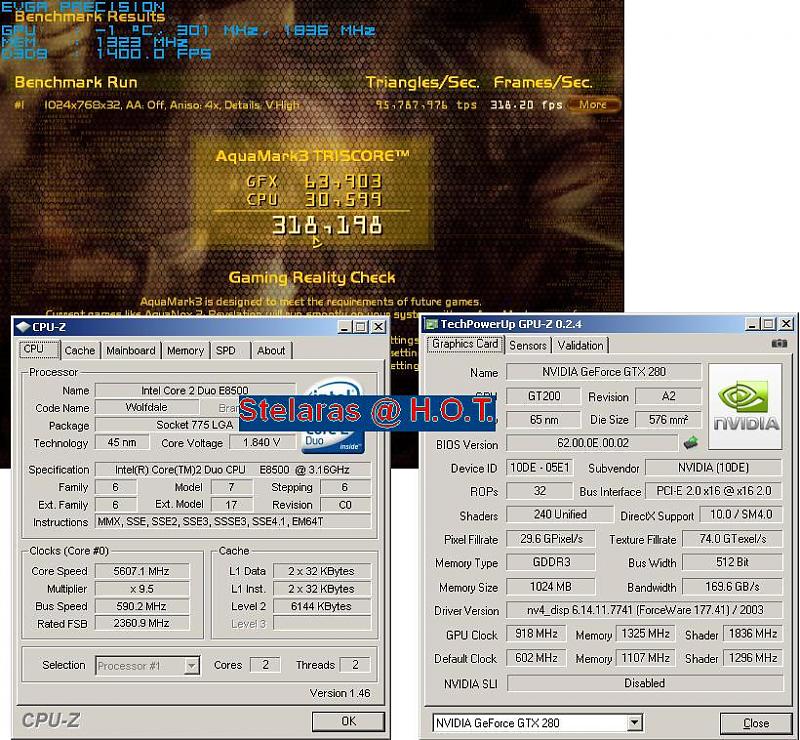Screen dimensions: 800x740
Task: Click the Multiplier value x 9.5
Action: click(141, 589)
